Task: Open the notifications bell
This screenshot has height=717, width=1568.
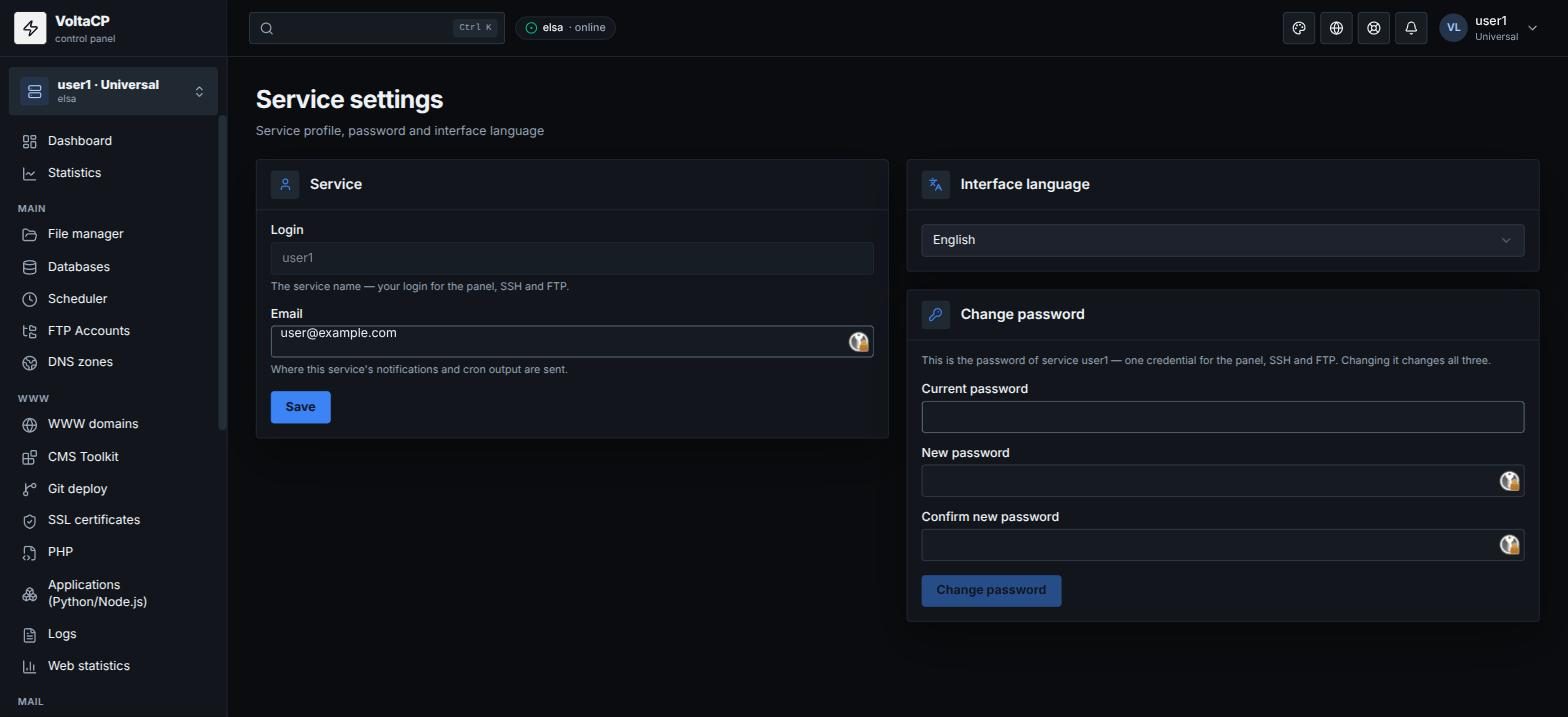Action: pyautogui.click(x=1411, y=28)
